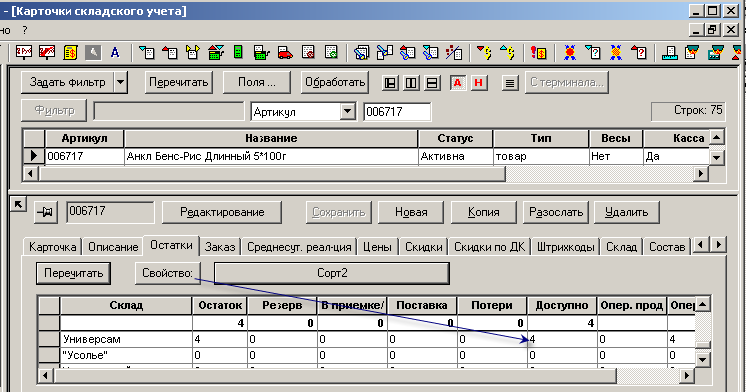Viewport: 746px width, 392px height.
Task: Click the corner arrow panel collapse icon
Action: 18,205
